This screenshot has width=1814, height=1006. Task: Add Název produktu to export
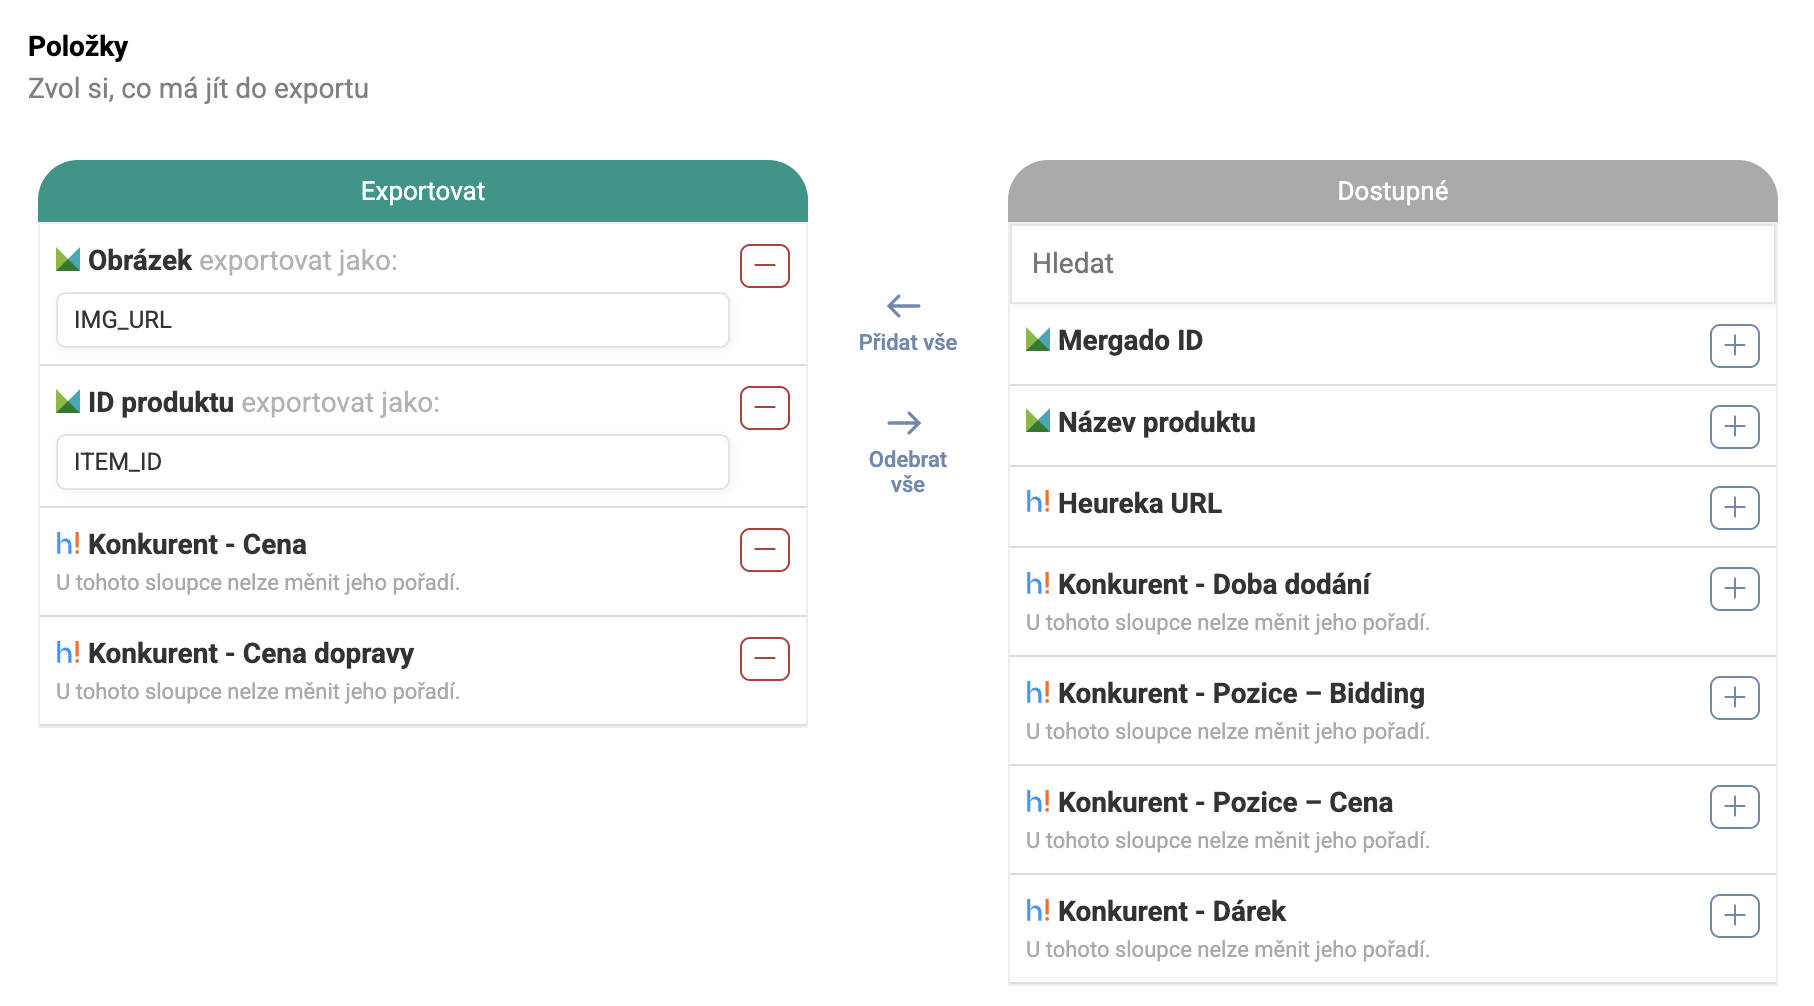coord(1734,427)
